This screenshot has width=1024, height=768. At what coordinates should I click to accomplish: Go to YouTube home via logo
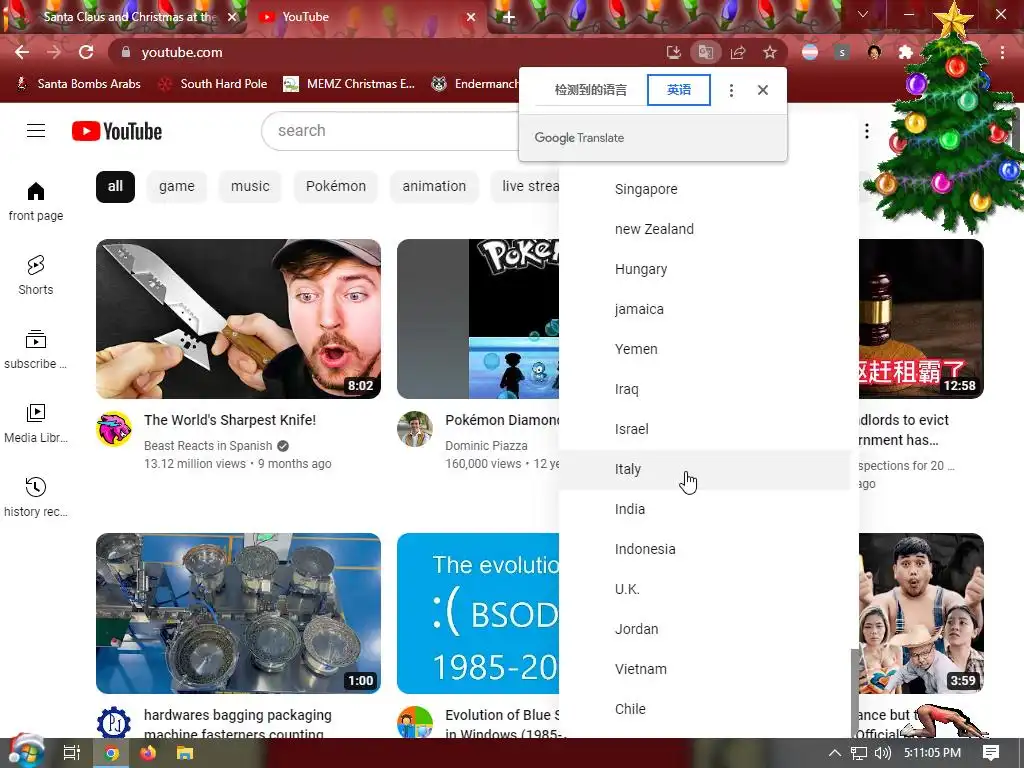click(117, 131)
